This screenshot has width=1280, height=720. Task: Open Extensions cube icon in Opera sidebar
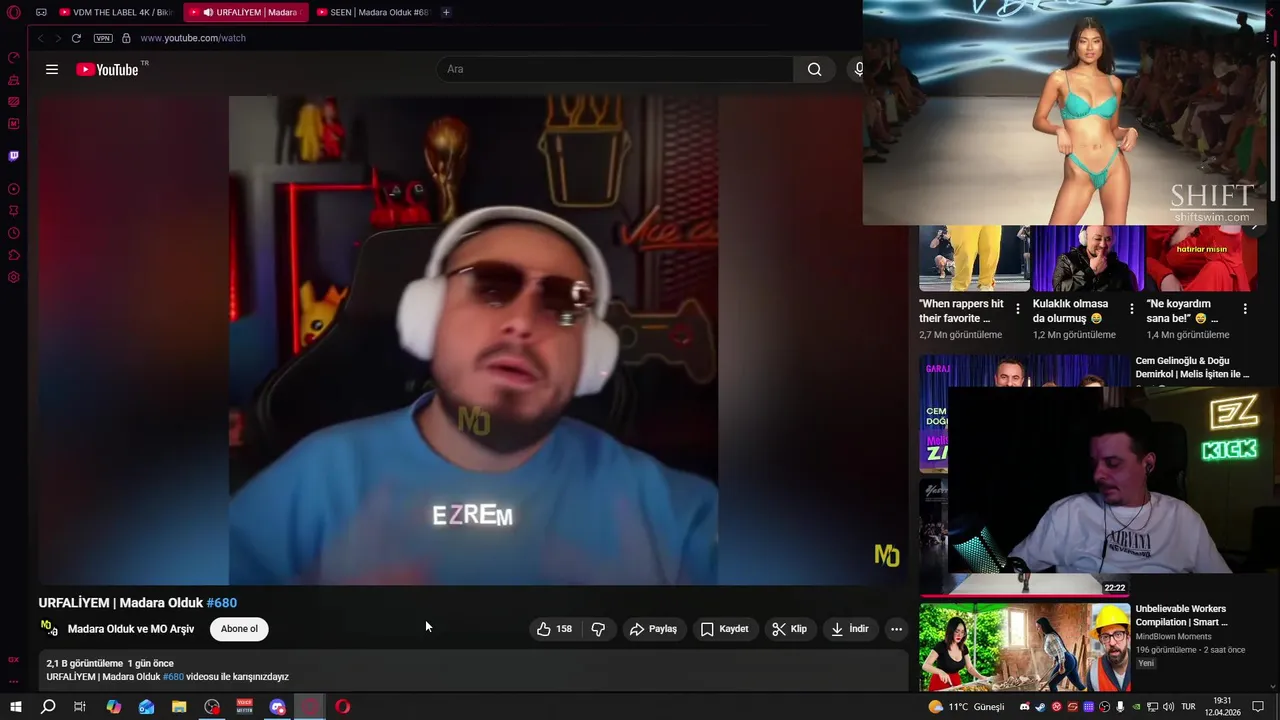14,255
